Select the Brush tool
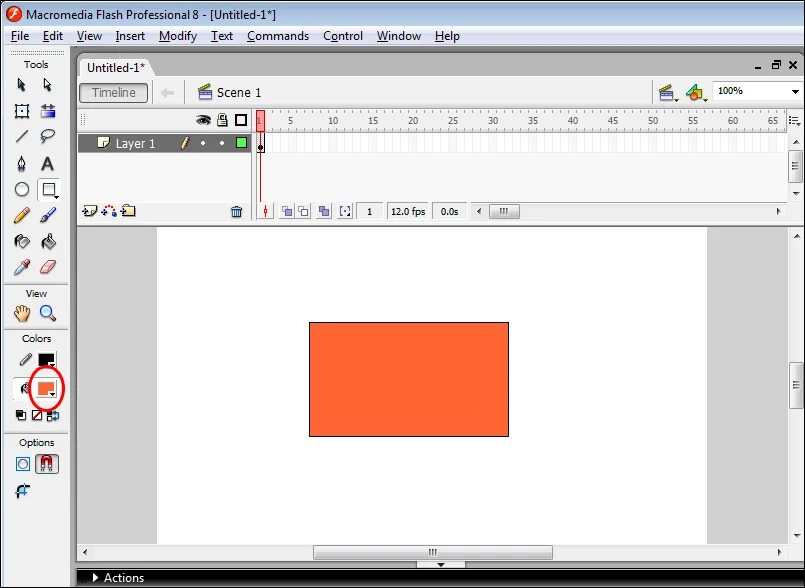The image size is (805, 588). (x=48, y=215)
